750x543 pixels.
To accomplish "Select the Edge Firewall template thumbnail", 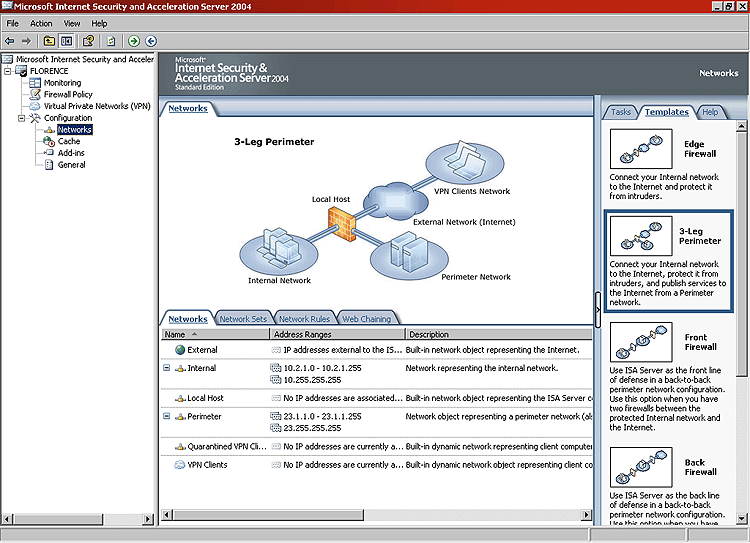I will pyautogui.click(x=641, y=149).
